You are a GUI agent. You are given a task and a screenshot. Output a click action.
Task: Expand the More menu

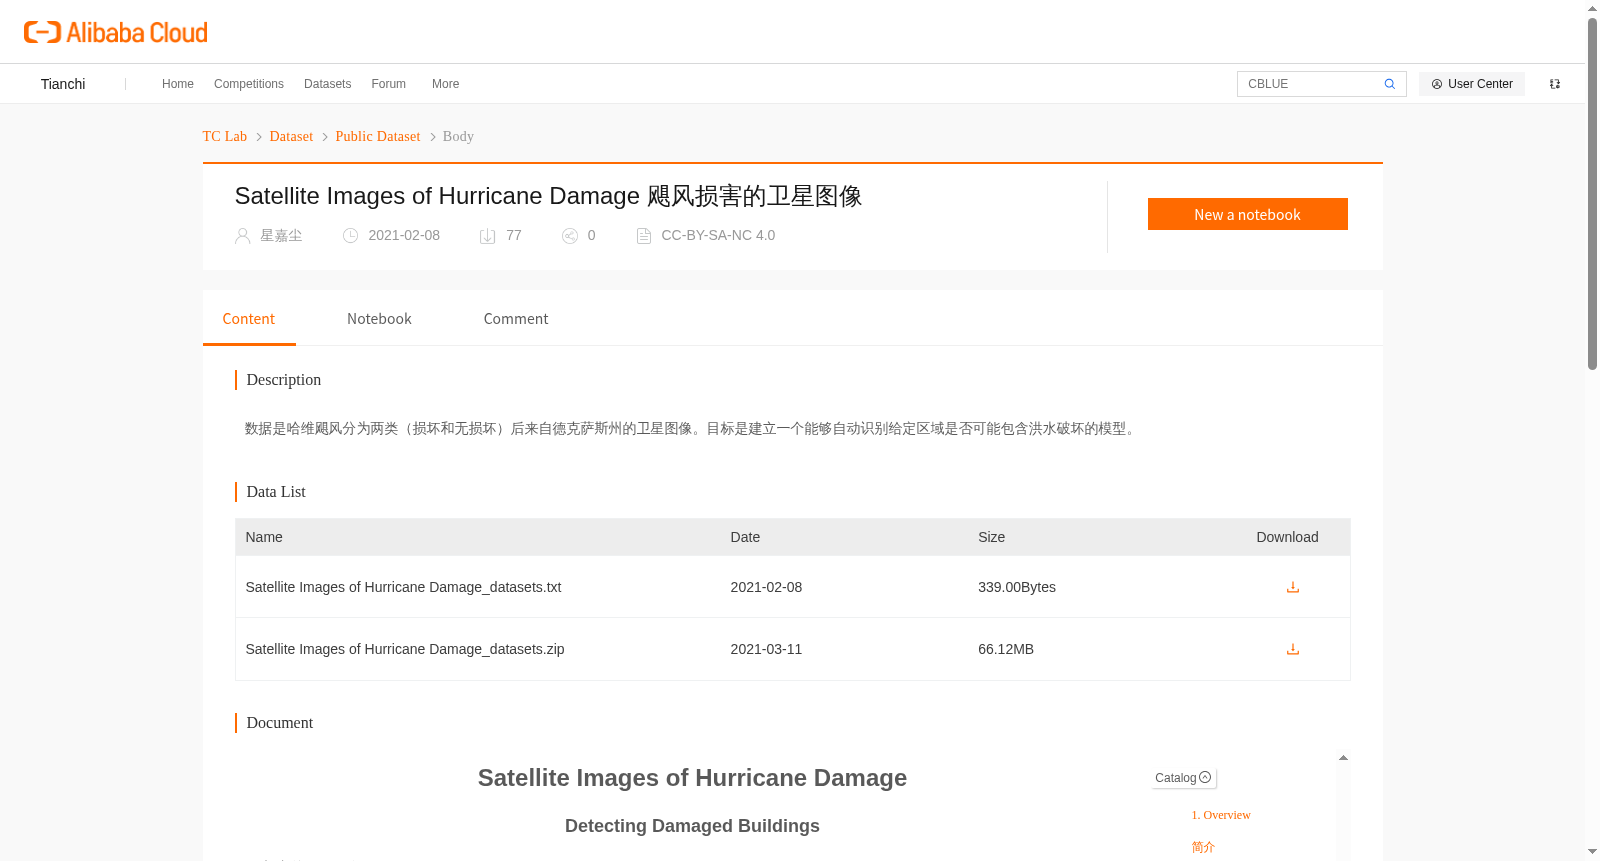446,84
